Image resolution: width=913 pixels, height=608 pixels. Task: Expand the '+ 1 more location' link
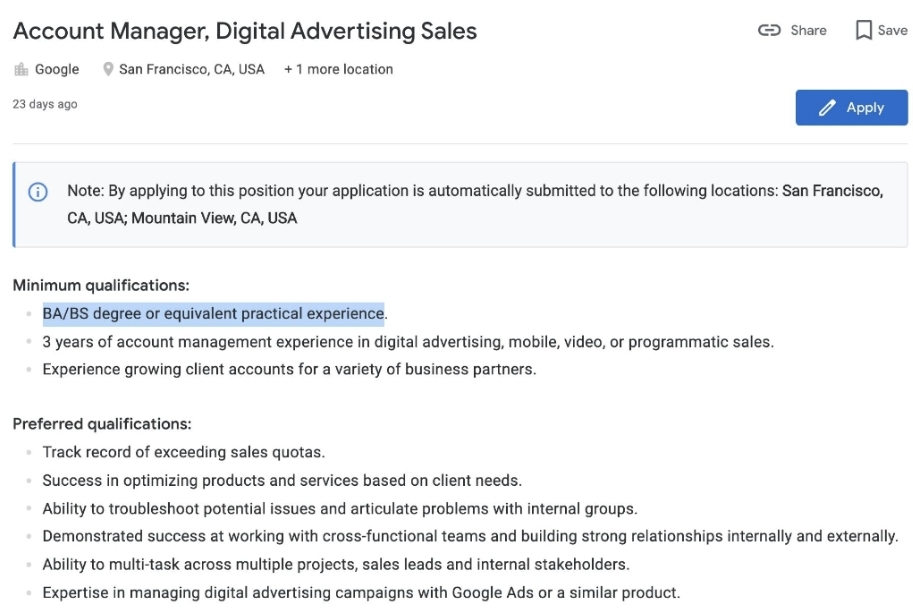point(338,69)
